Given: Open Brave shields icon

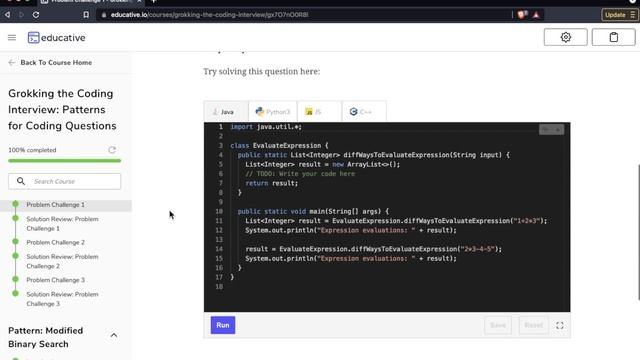Looking at the screenshot, I should pos(522,15).
